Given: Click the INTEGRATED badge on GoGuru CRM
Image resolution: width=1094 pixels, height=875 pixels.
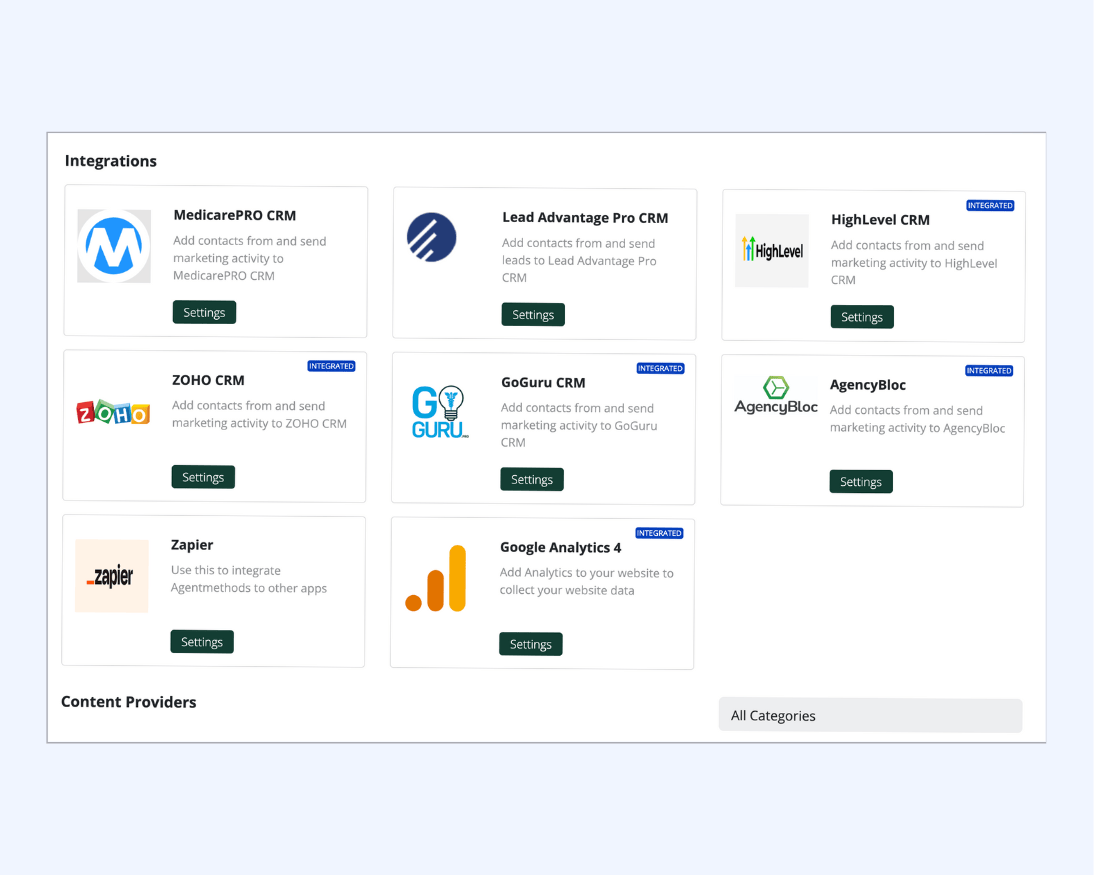Looking at the screenshot, I should point(660,368).
